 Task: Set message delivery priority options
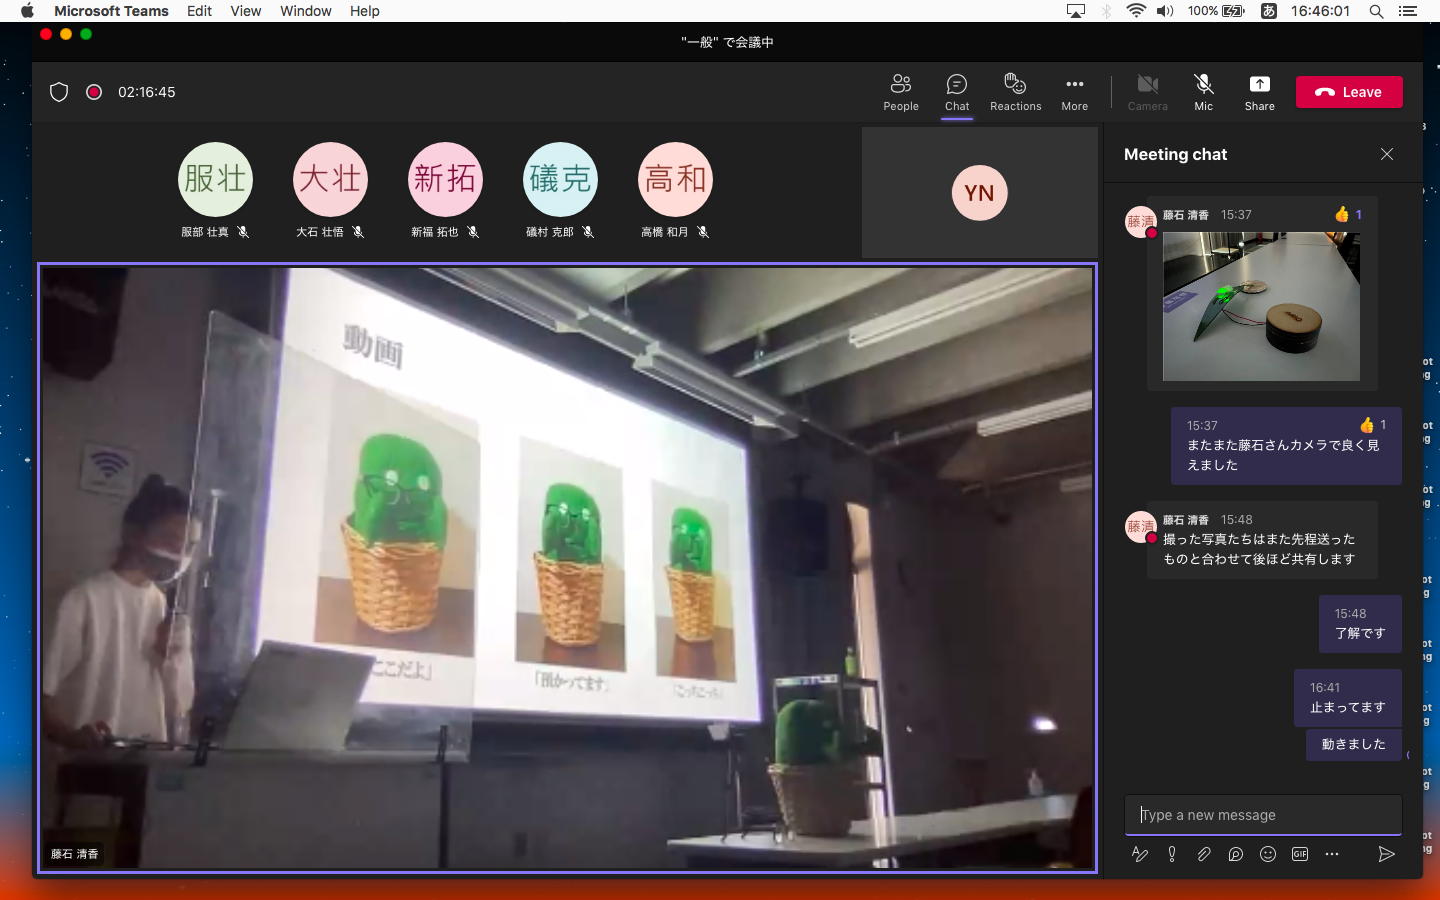pos(1172,854)
